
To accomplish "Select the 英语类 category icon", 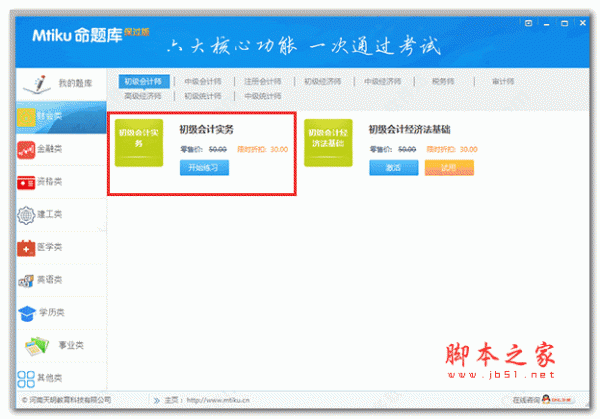I will (x=26, y=280).
